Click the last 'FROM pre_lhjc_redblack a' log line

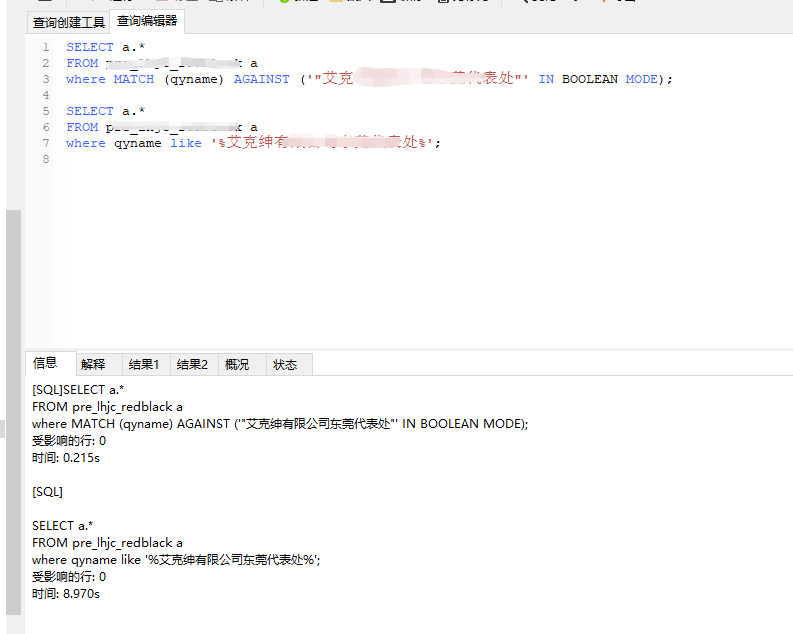[x=107, y=542]
